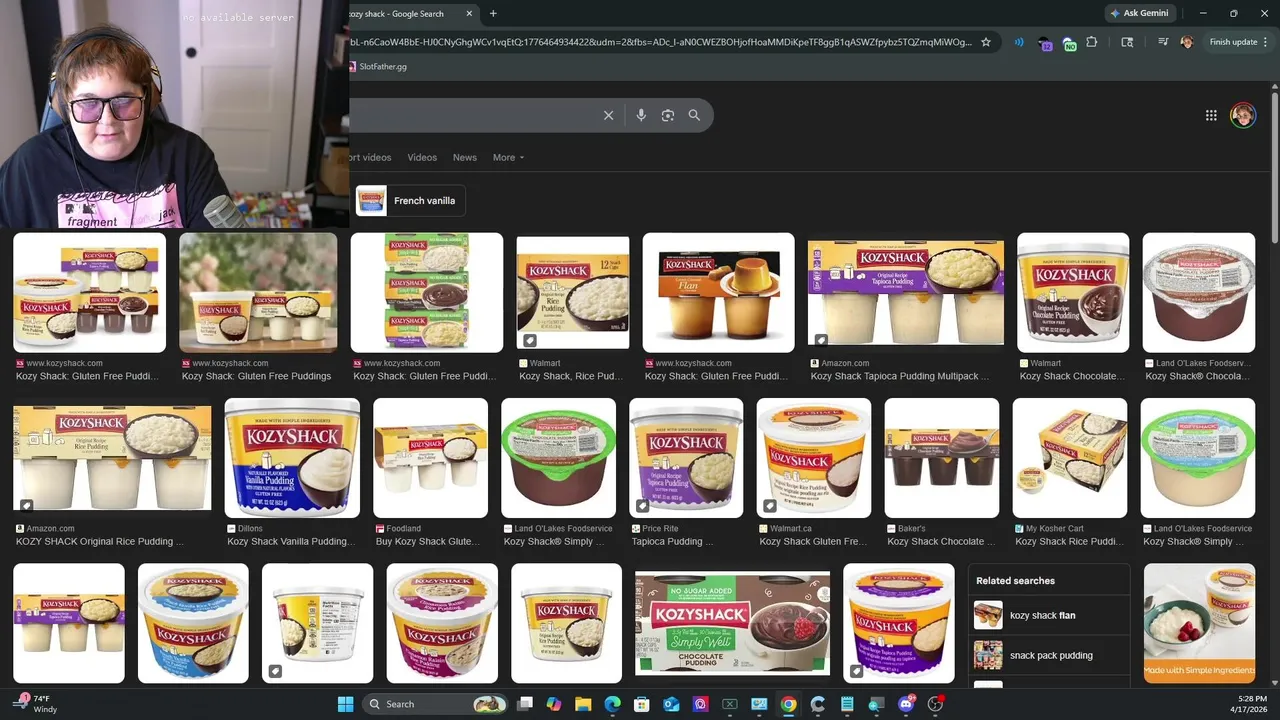Open Task View on the taskbar
The height and width of the screenshot is (720, 1280).
525,704
